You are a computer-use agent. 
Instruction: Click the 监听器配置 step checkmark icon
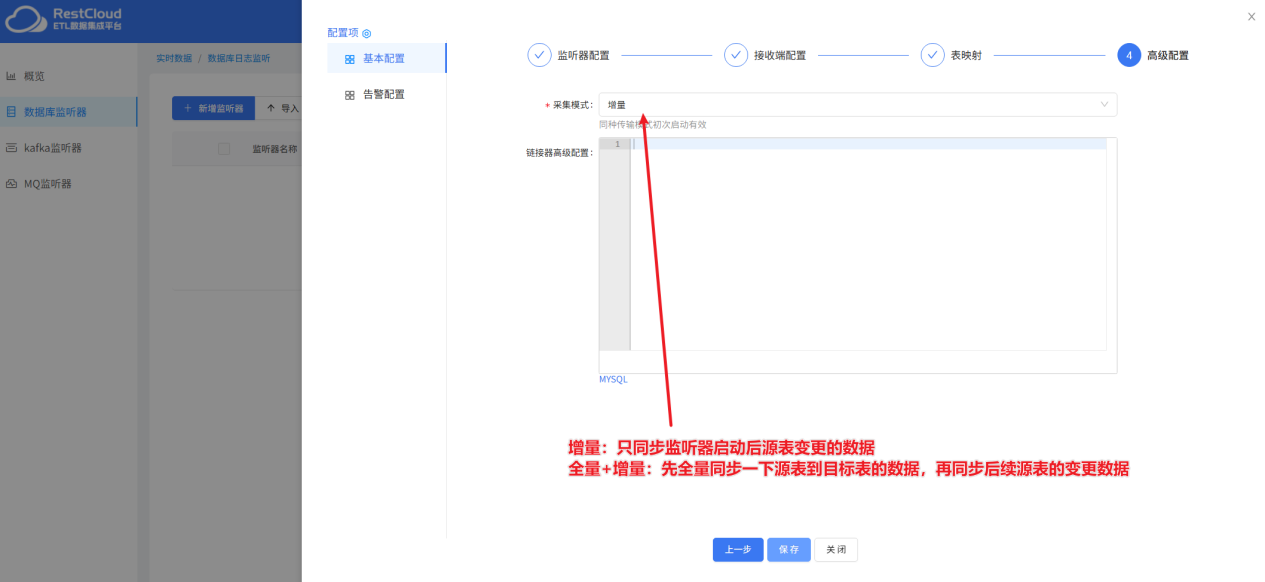(x=538, y=55)
